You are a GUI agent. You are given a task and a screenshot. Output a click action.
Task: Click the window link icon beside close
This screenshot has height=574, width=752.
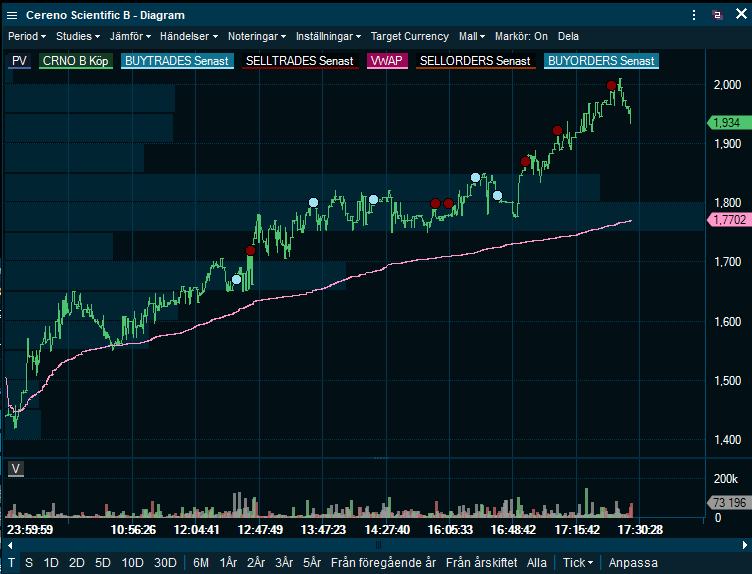tap(717, 15)
